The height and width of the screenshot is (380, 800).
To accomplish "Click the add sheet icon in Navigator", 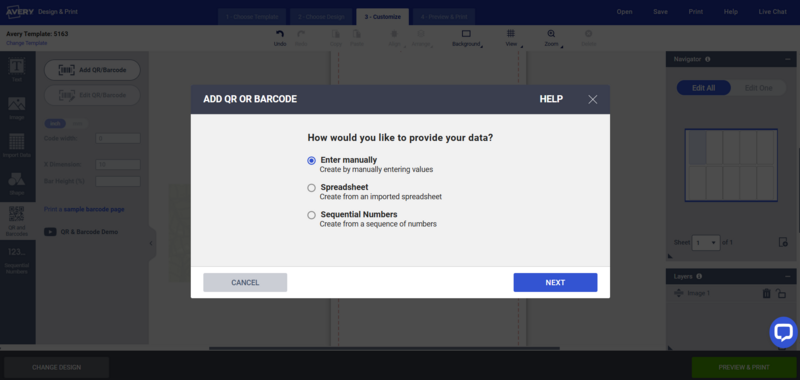I will [783, 242].
